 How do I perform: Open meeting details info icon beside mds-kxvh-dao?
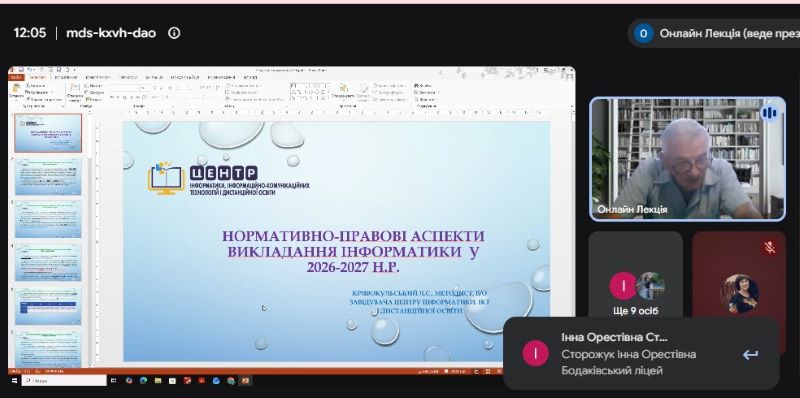coord(174,33)
